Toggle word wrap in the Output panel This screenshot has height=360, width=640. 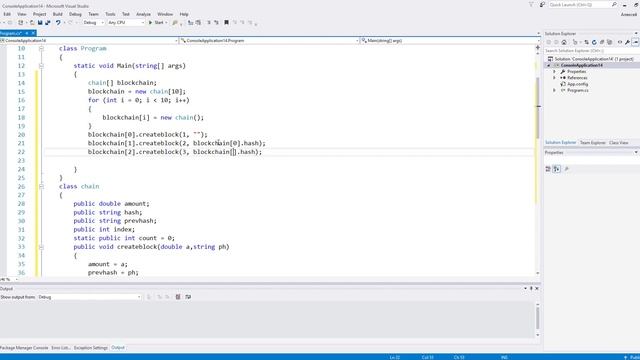188,297
